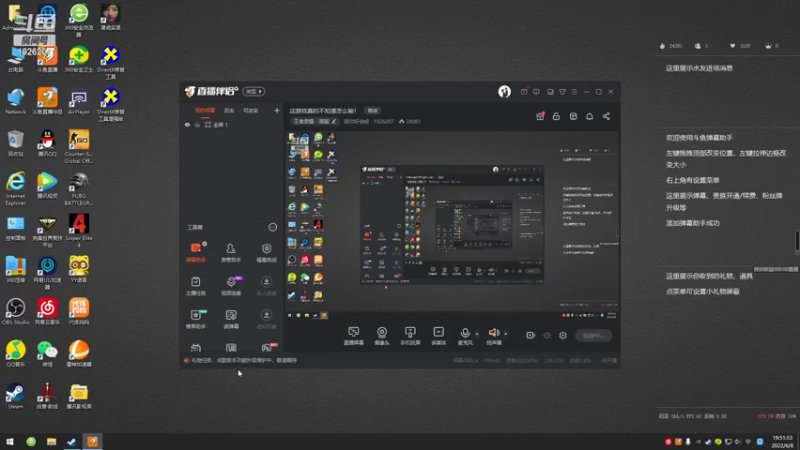Image resolution: width=800 pixels, height=450 pixels.
Task: Edit the 王者荣耀 - 国服 category selector
Action: click(x=315, y=121)
